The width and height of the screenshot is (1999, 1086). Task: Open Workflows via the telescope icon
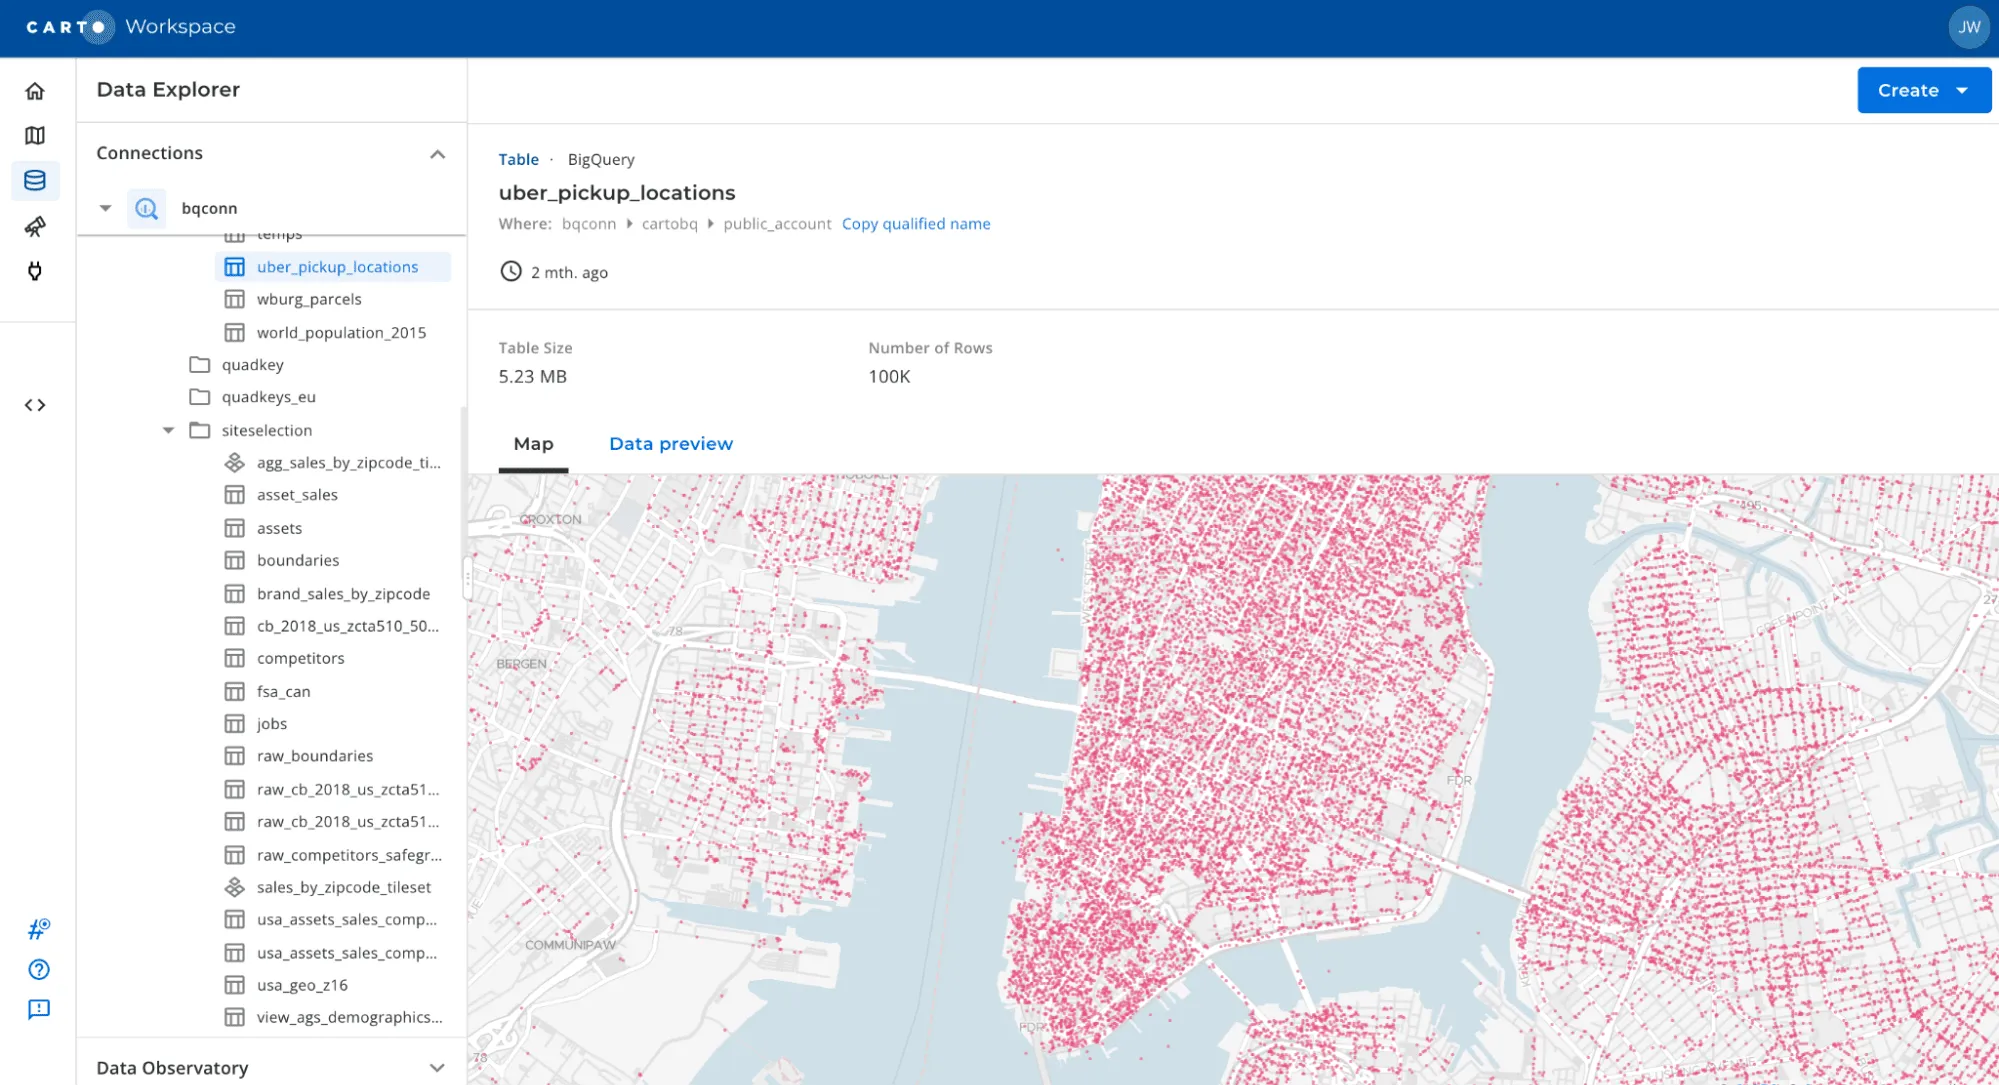[x=35, y=226]
